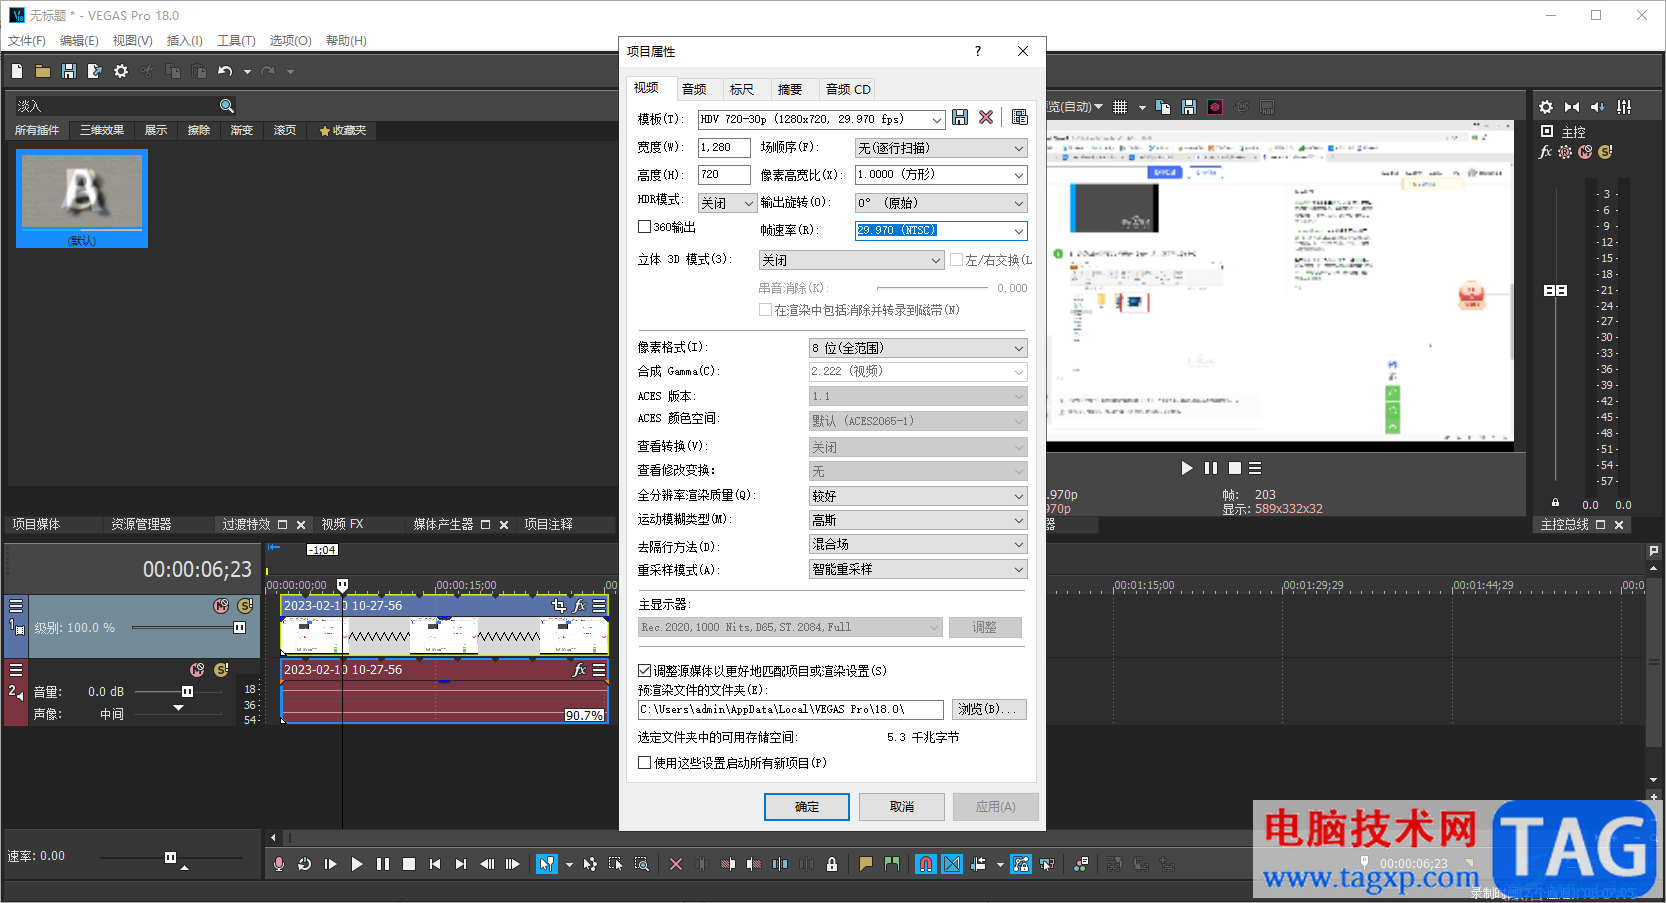Image resolution: width=1666 pixels, height=903 pixels.
Task: Toggle snapping magnet icon in bottom toolbar
Action: click(926, 864)
